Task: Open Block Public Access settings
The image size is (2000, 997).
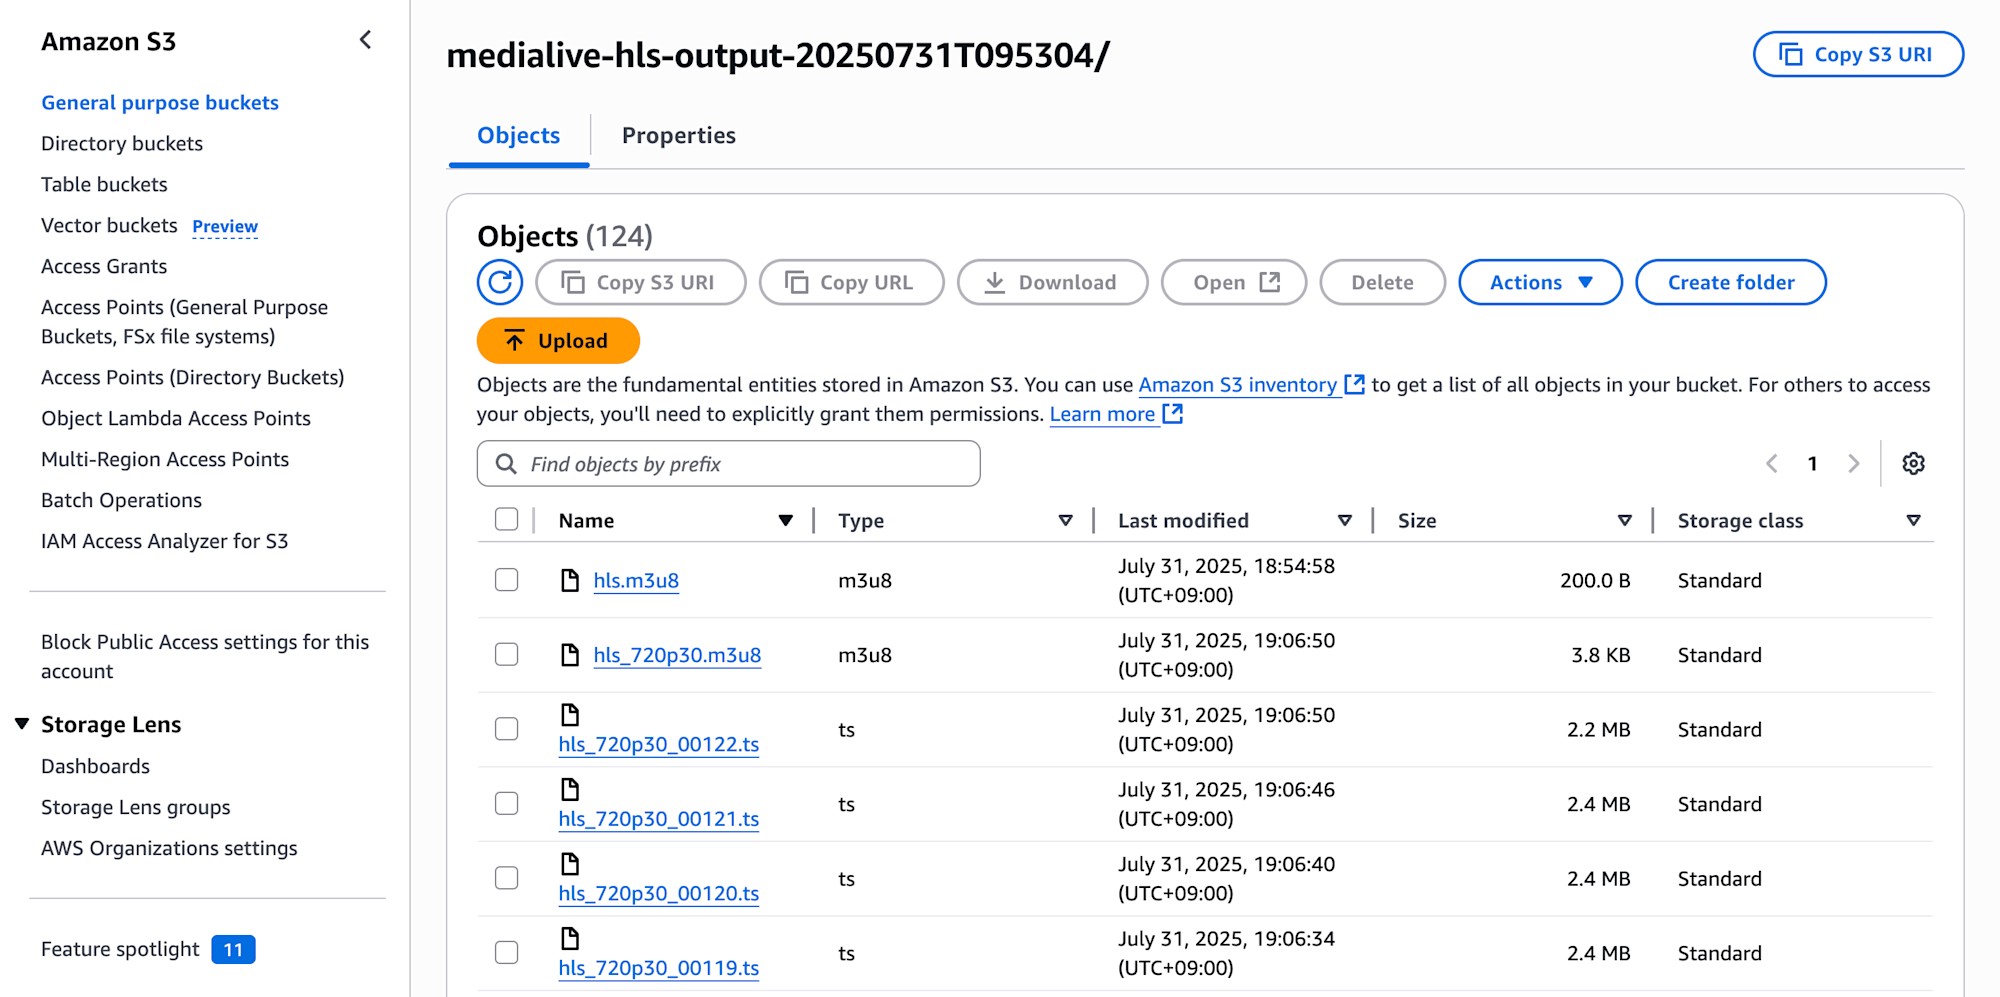Action: point(205,656)
